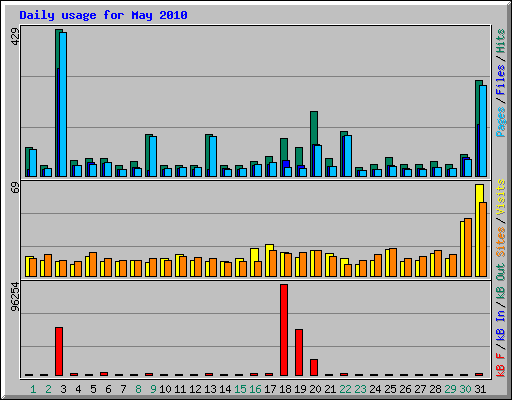Select day 14 on the x-axis
This screenshot has width=512, height=400.
click(225, 389)
